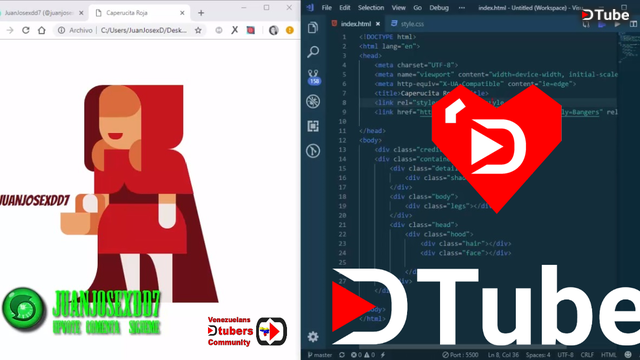
Task: Click the code text meta charset="UTF-8" on line 4
Action: 416,65
